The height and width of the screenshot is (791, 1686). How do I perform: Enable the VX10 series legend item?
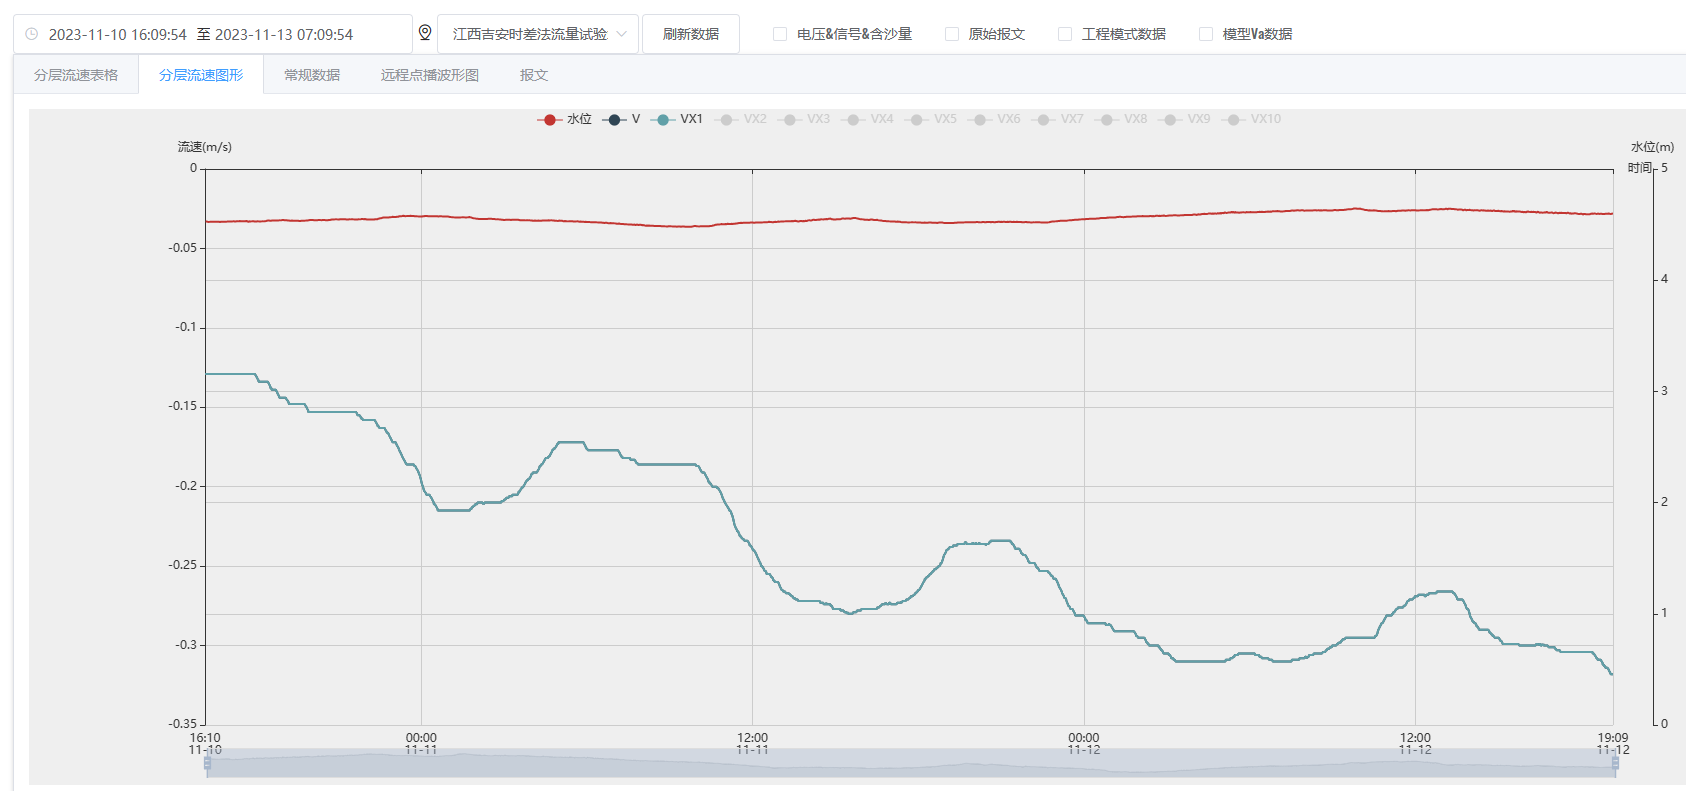[1253, 119]
